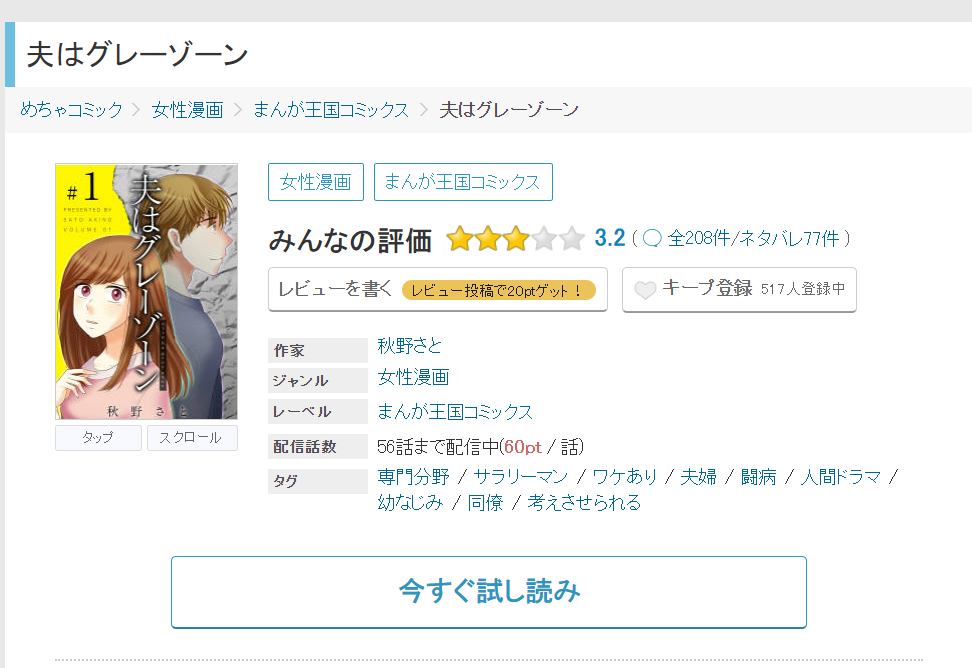Click the 人間ドラマ tag
Viewport: 972px width, 668px height.
tap(841, 477)
